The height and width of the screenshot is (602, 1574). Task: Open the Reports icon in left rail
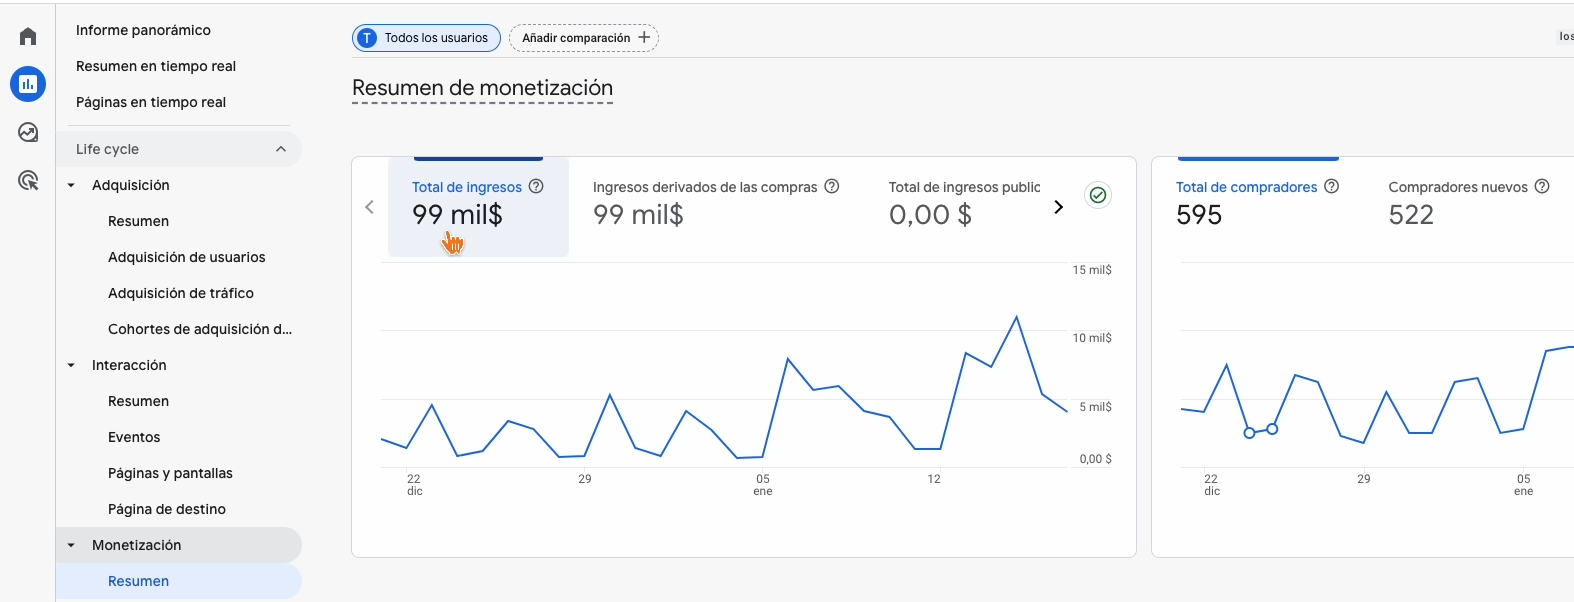(28, 84)
